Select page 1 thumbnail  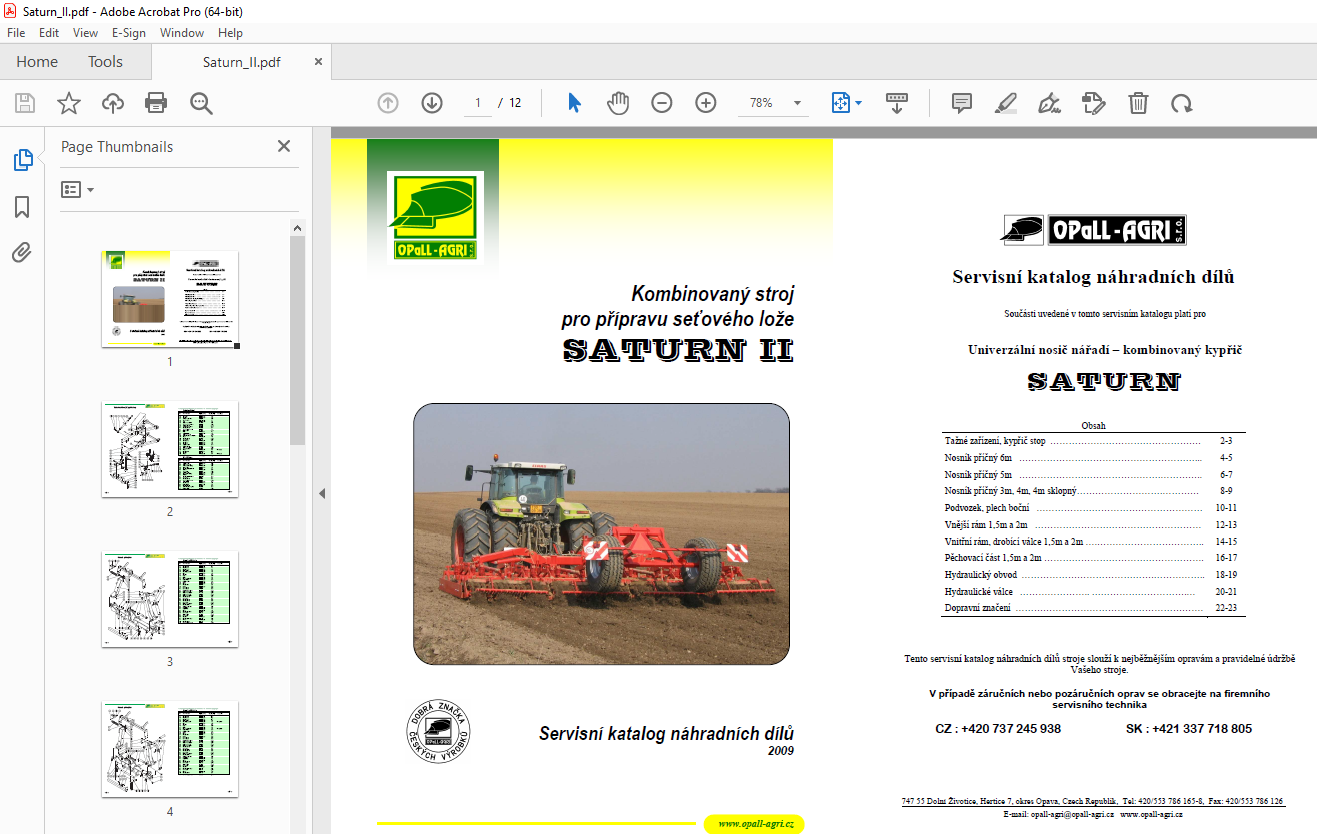pos(170,299)
